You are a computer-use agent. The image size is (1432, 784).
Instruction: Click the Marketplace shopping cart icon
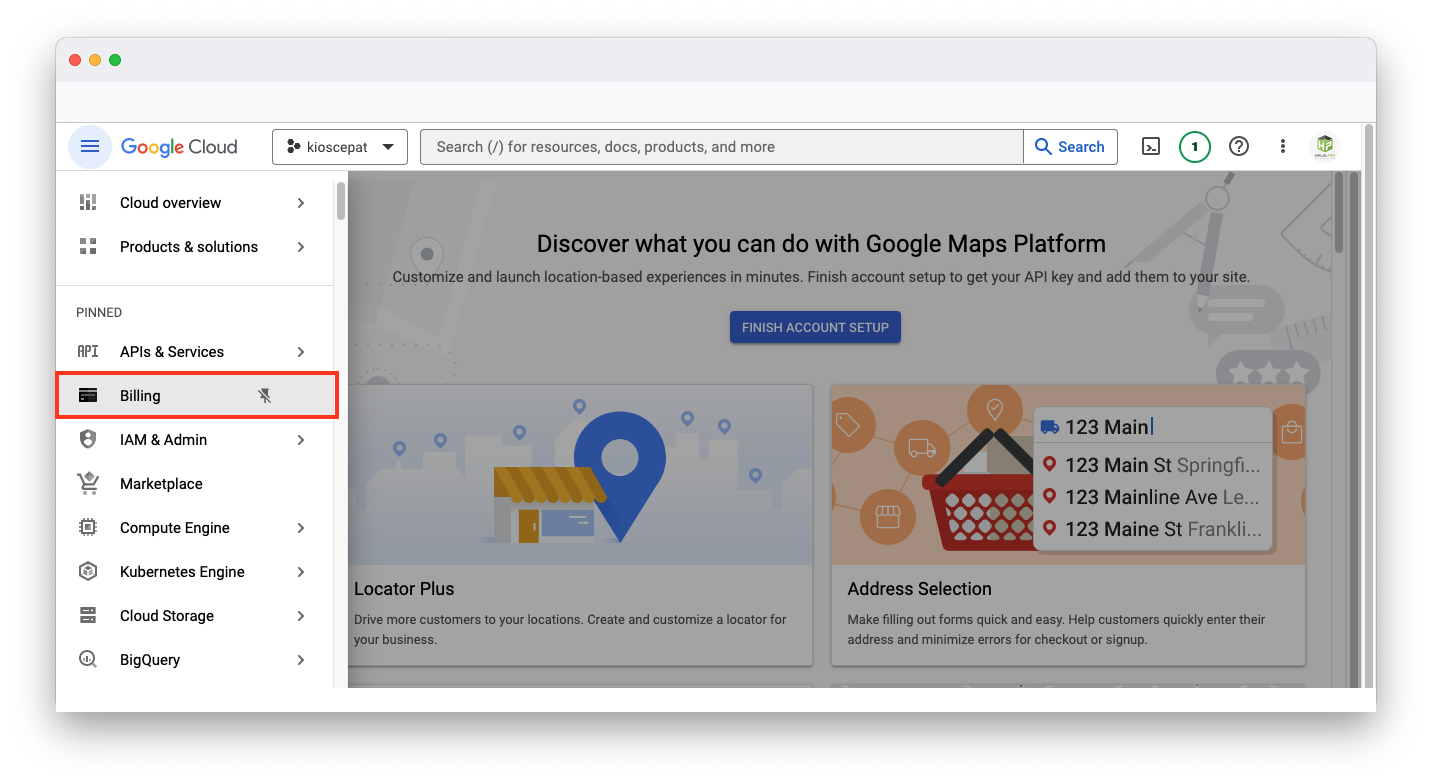click(88, 484)
